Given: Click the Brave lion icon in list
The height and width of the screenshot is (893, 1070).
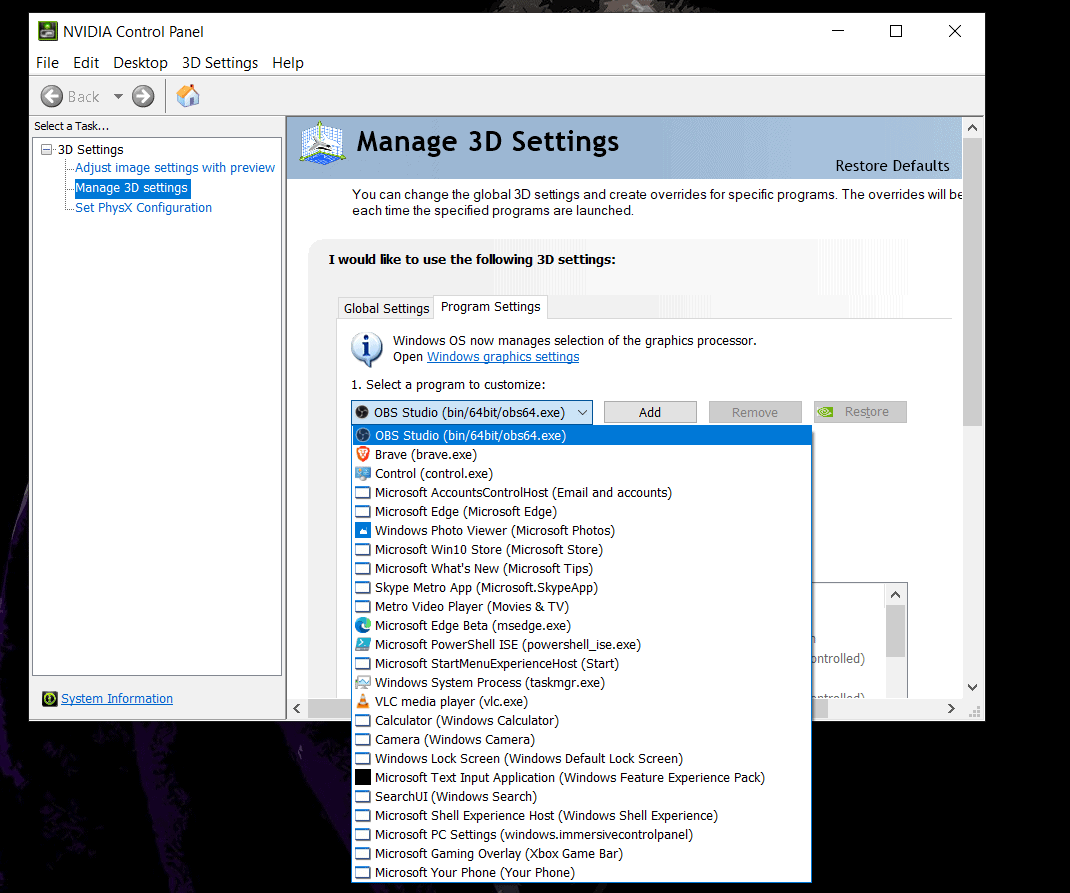Looking at the screenshot, I should 363,454.
